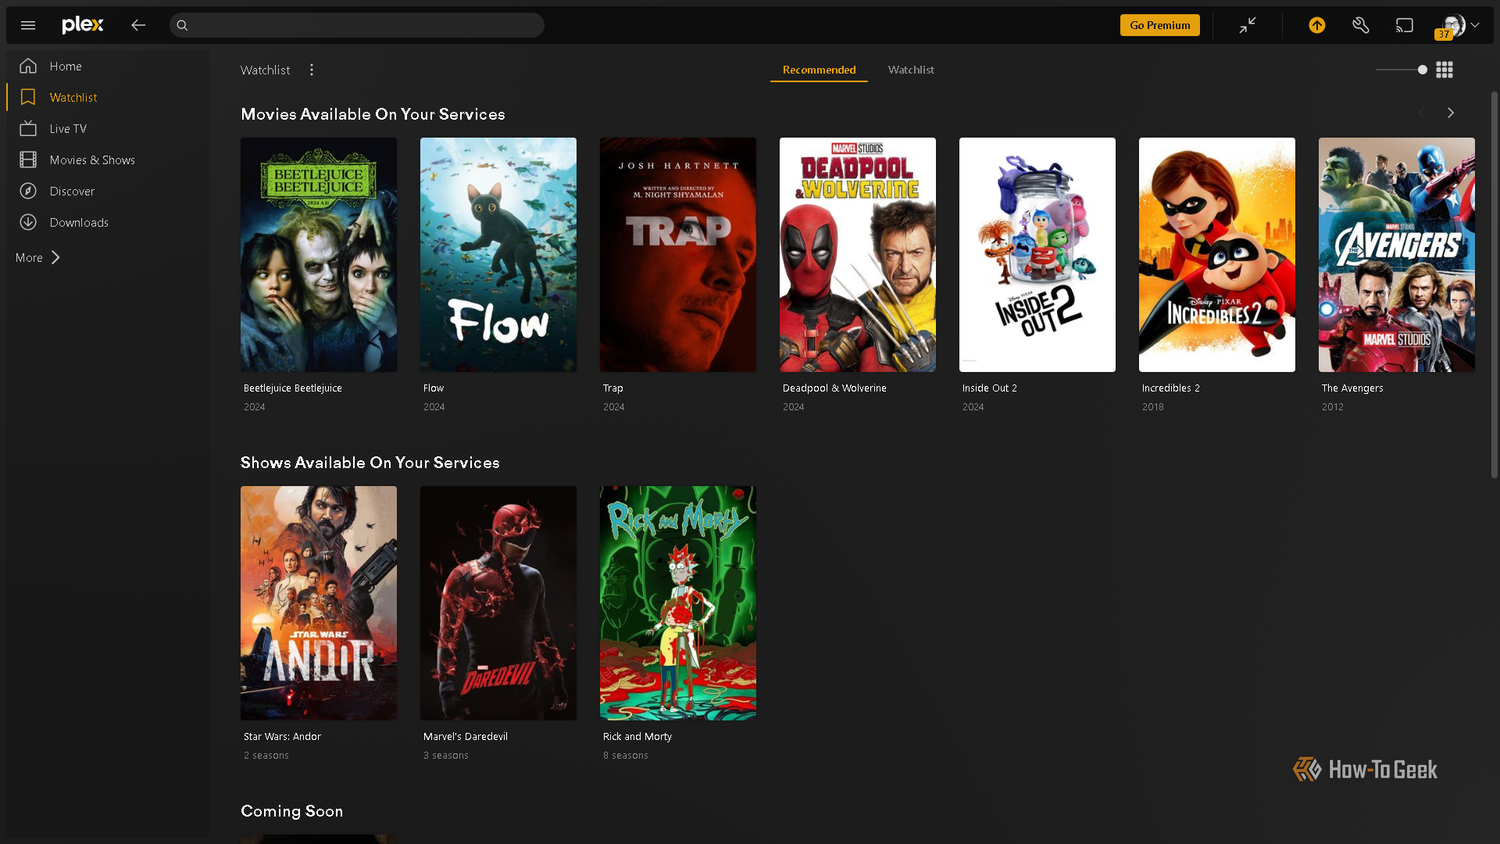
Task: Open the Marvel's Daredevil poster
Action: tap(498, 603)
